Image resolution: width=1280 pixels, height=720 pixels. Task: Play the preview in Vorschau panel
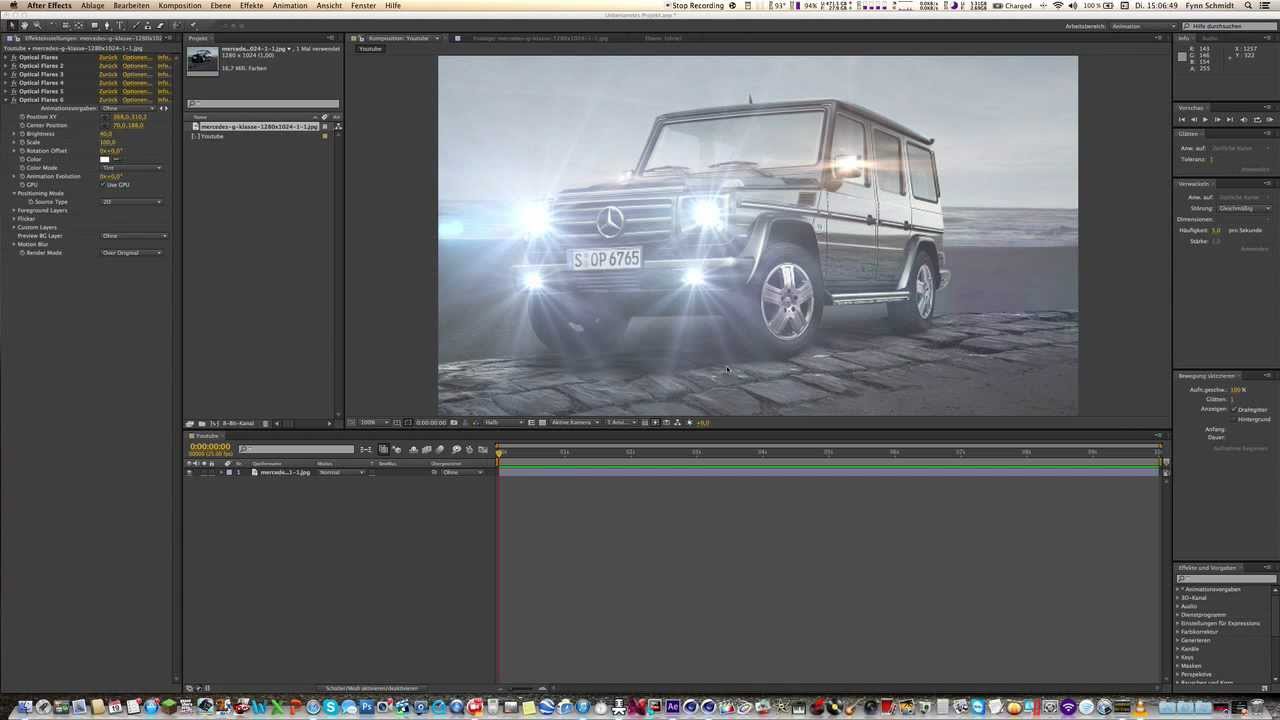pos(1205,119)
